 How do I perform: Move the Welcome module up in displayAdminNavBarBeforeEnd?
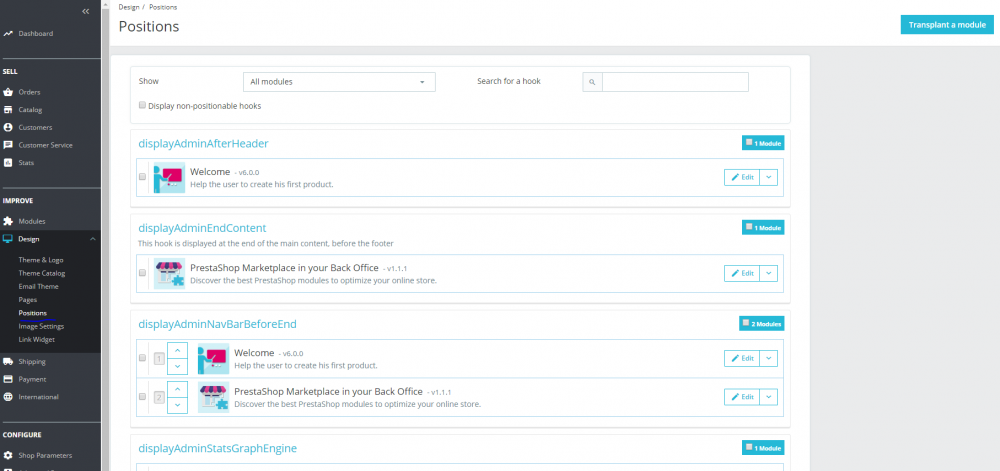[177, 350]
